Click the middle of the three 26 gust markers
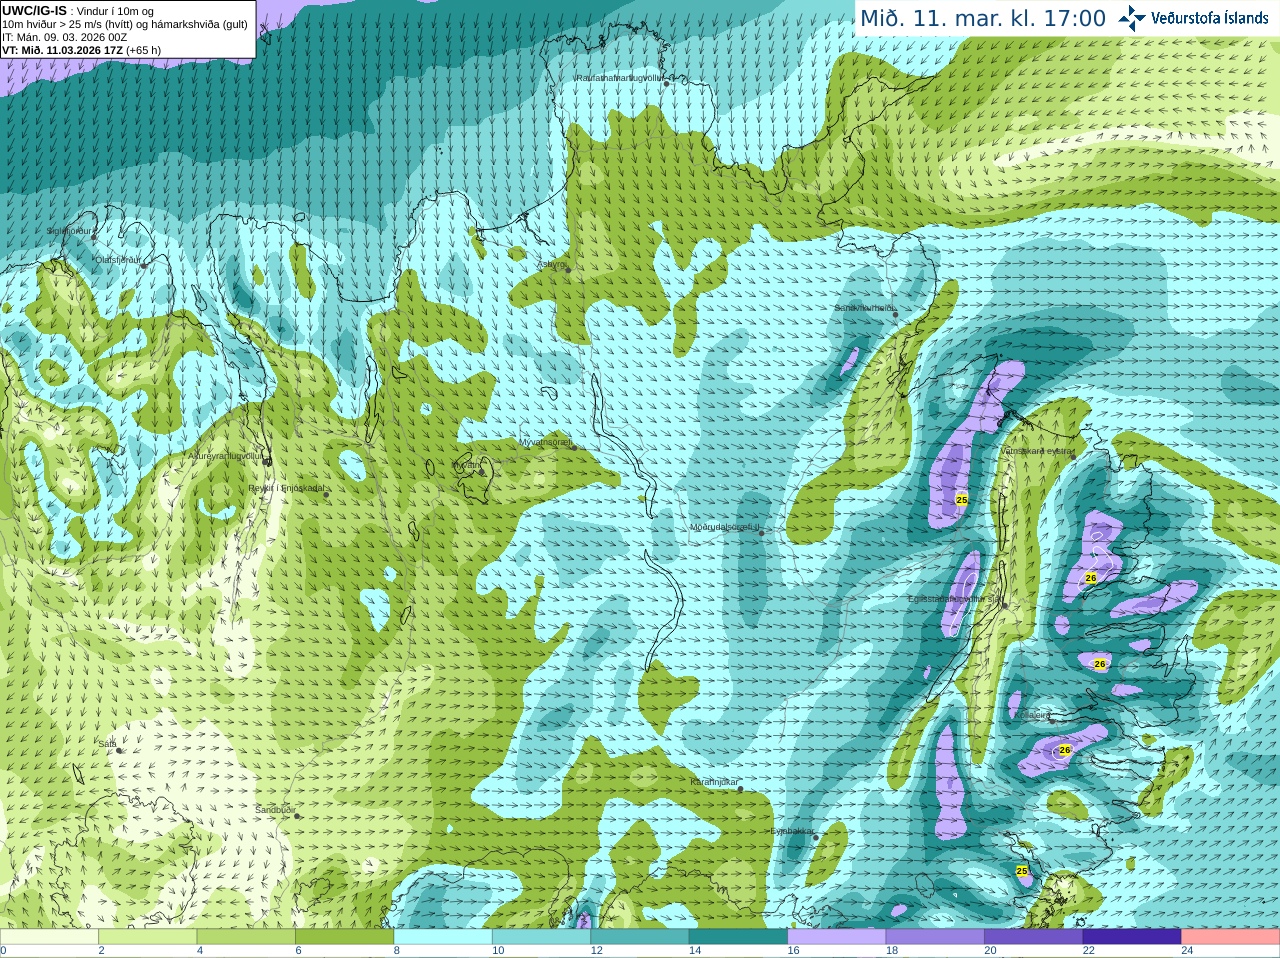This screenshot has width=1280, height=958. pos(1100,664)
